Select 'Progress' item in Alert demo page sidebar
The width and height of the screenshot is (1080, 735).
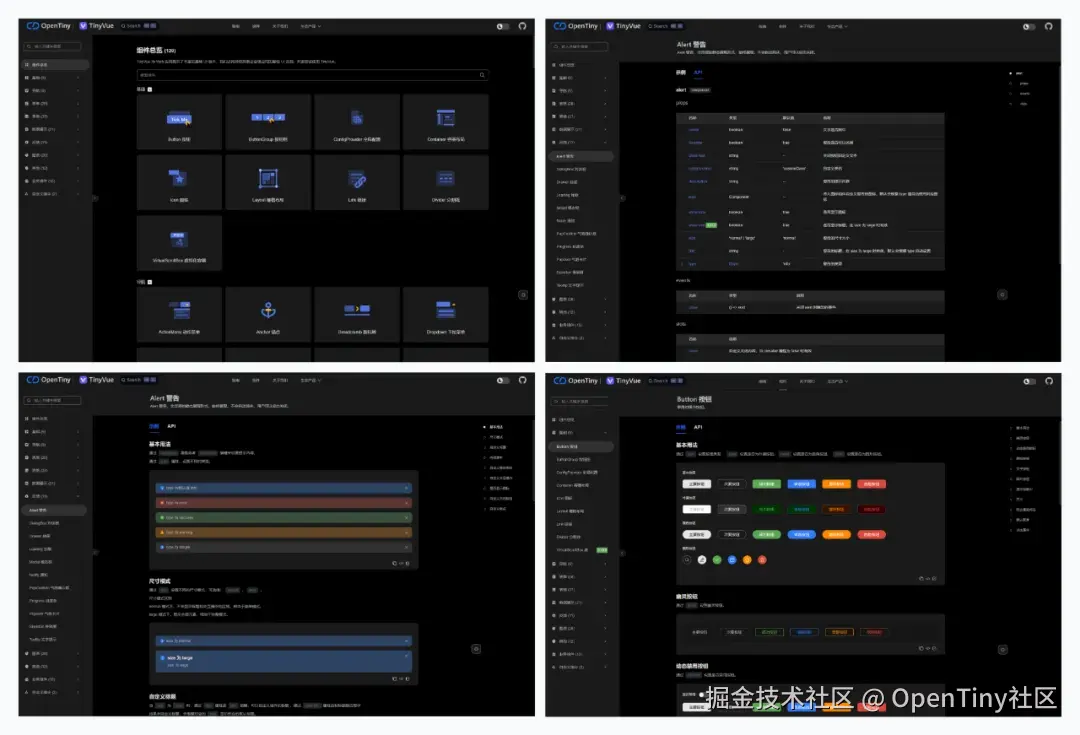coord(43,601)
